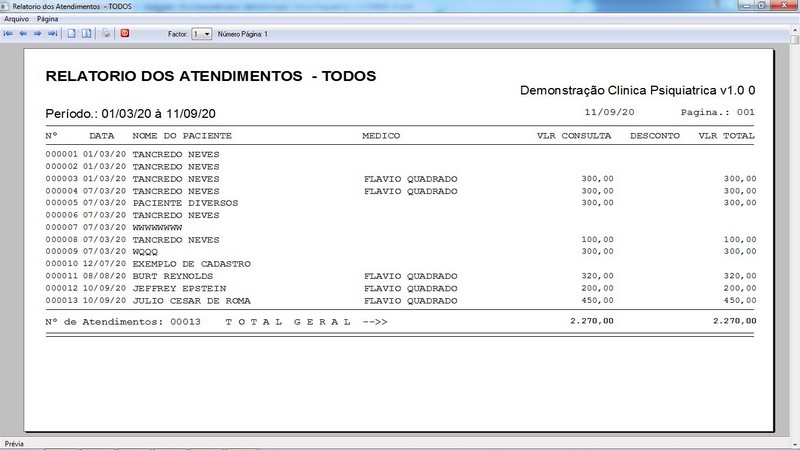Click 'BURT REYNOLDS' in row 000011

point(172,276)
